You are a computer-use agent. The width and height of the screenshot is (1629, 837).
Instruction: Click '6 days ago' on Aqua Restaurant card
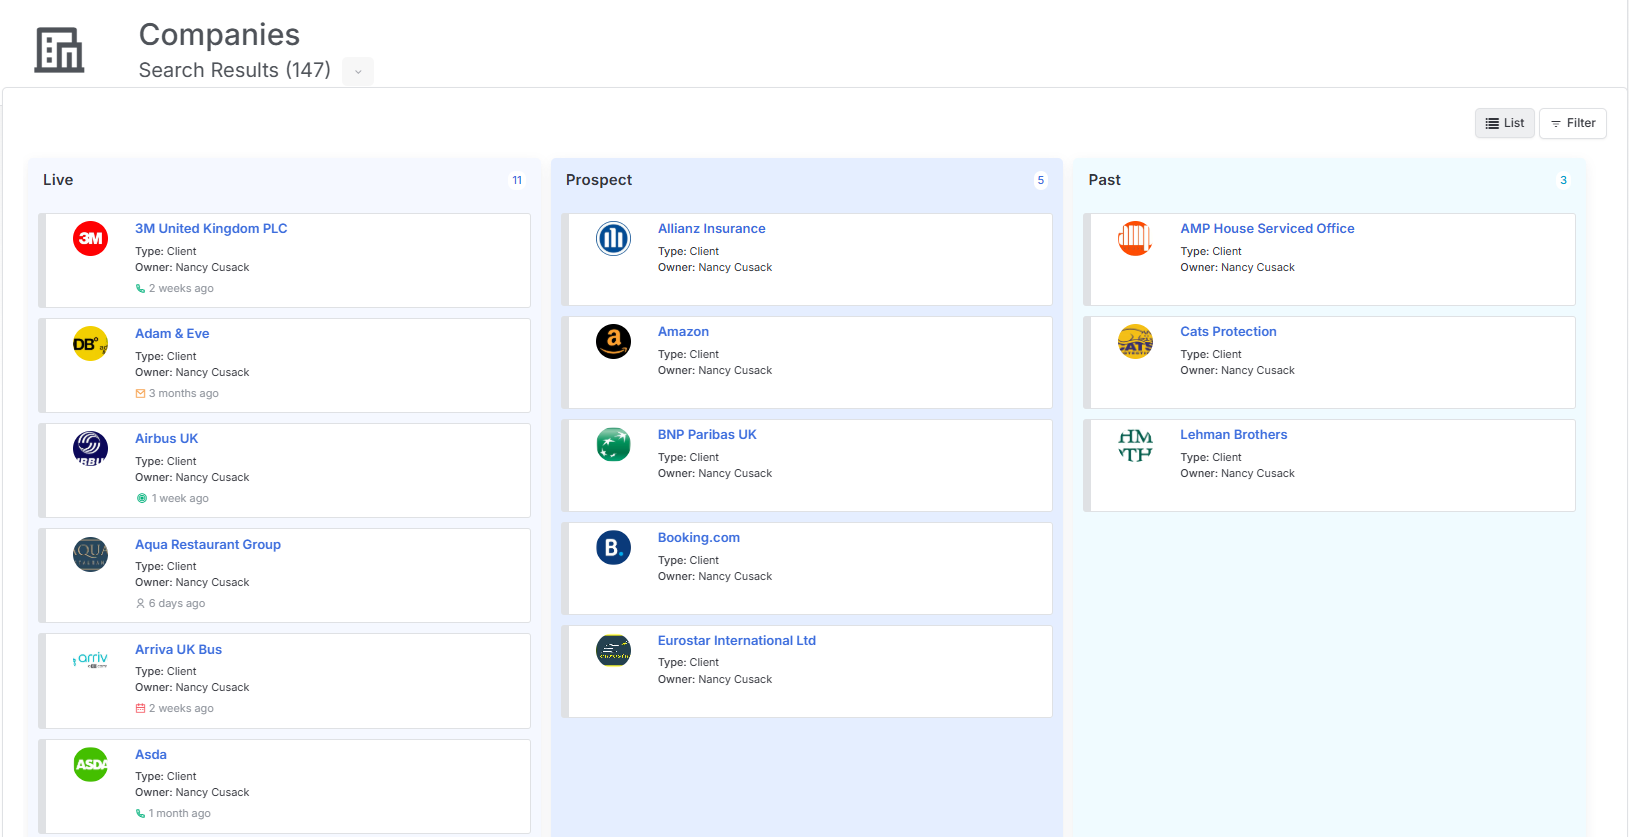click(177, 604)
